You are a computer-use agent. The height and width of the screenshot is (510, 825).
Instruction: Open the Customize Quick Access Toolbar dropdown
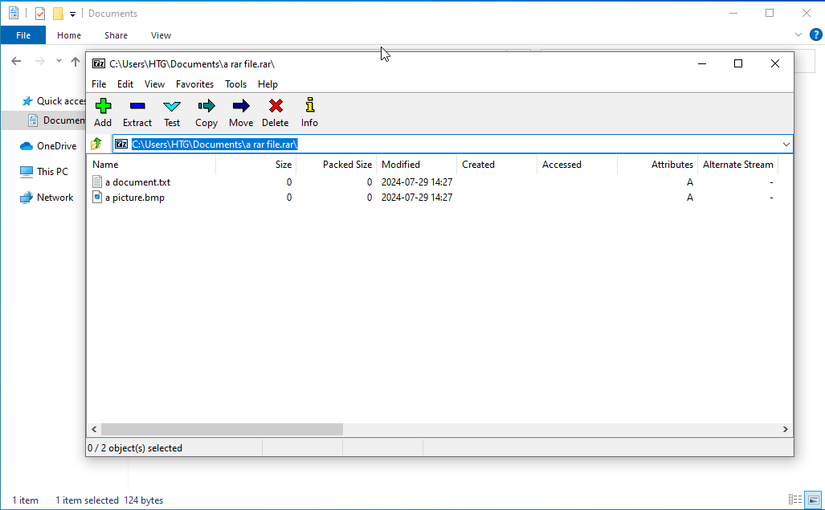pos(73,14)
